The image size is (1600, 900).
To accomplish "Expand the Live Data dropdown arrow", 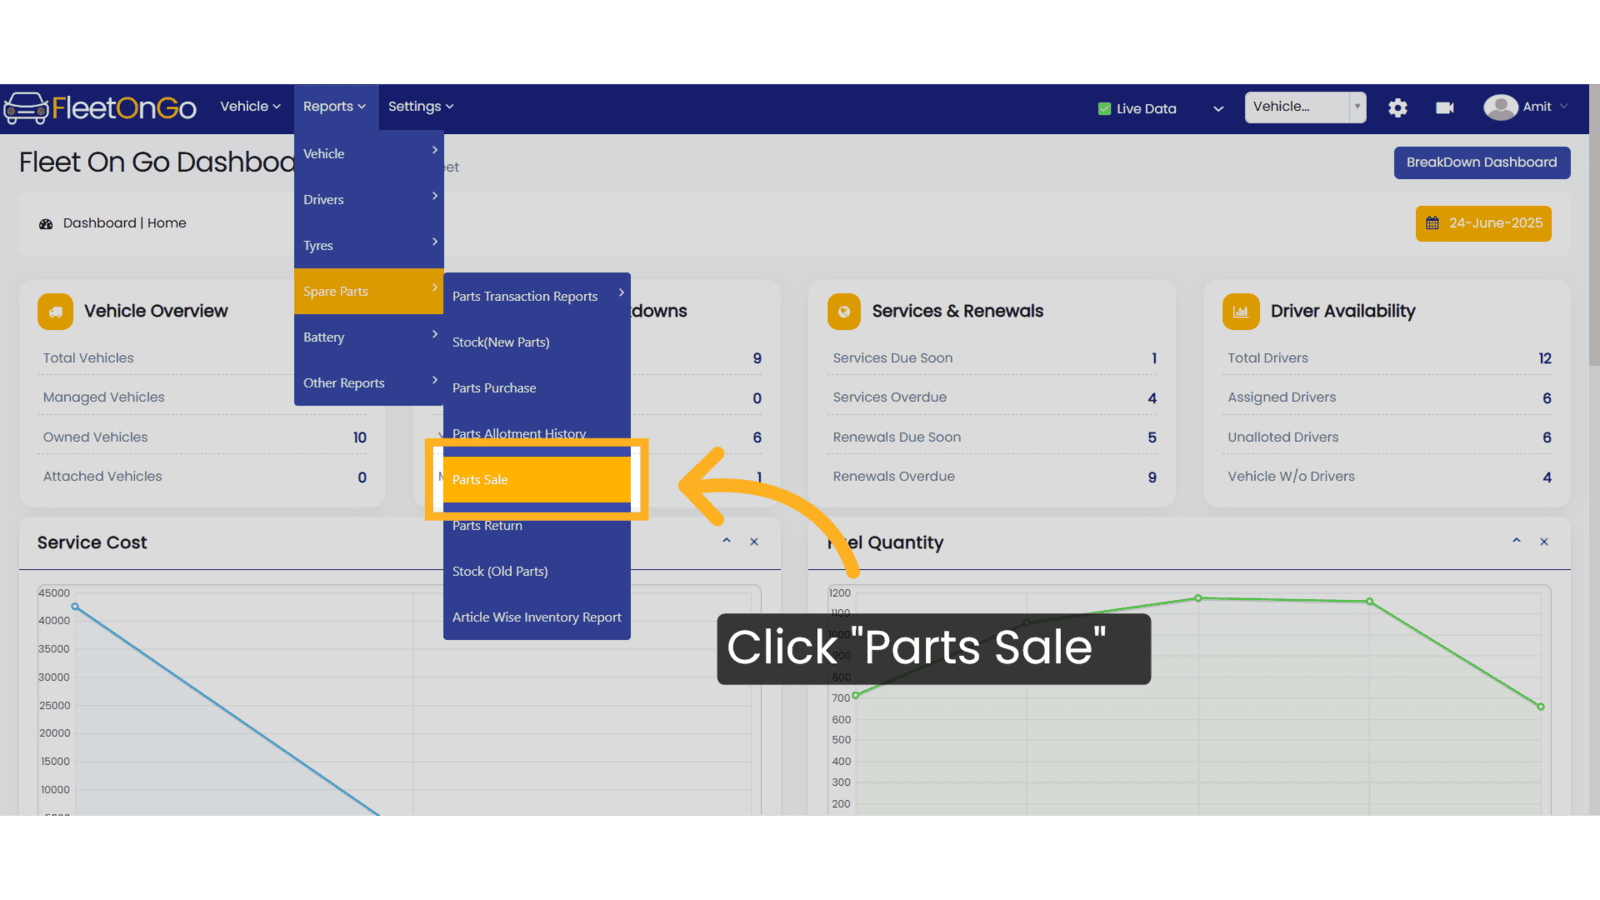I will click(1218, 109).
